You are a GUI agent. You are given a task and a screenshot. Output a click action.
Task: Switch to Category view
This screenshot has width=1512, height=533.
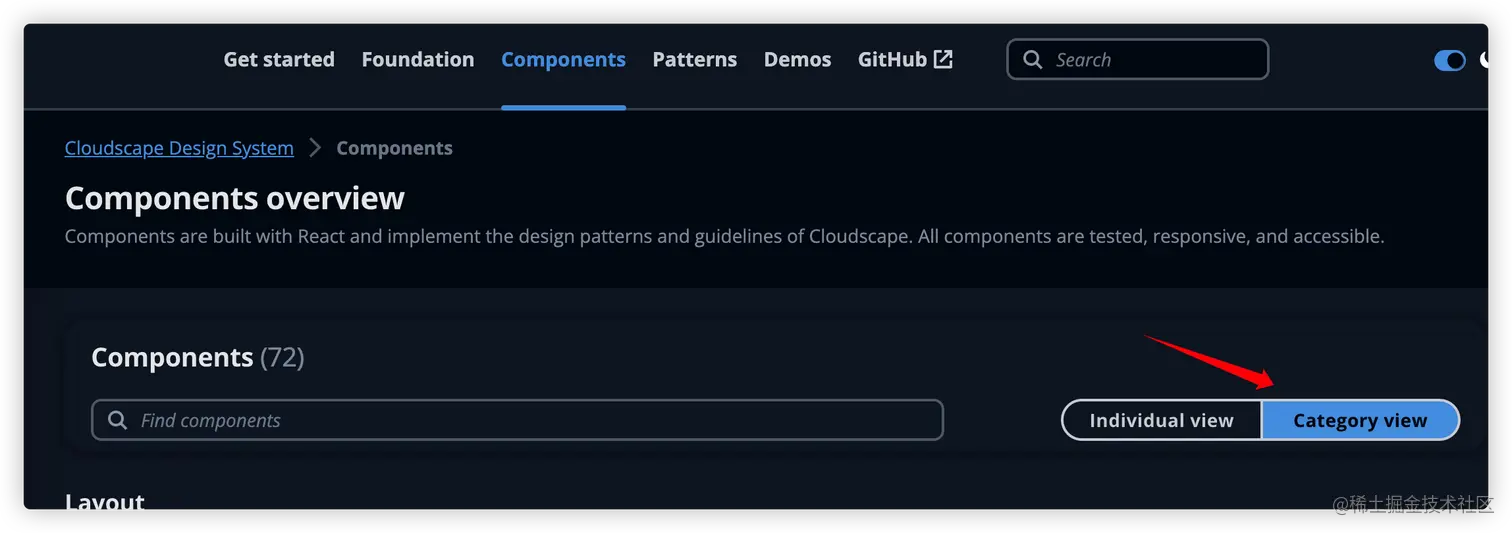(1360, 420)
